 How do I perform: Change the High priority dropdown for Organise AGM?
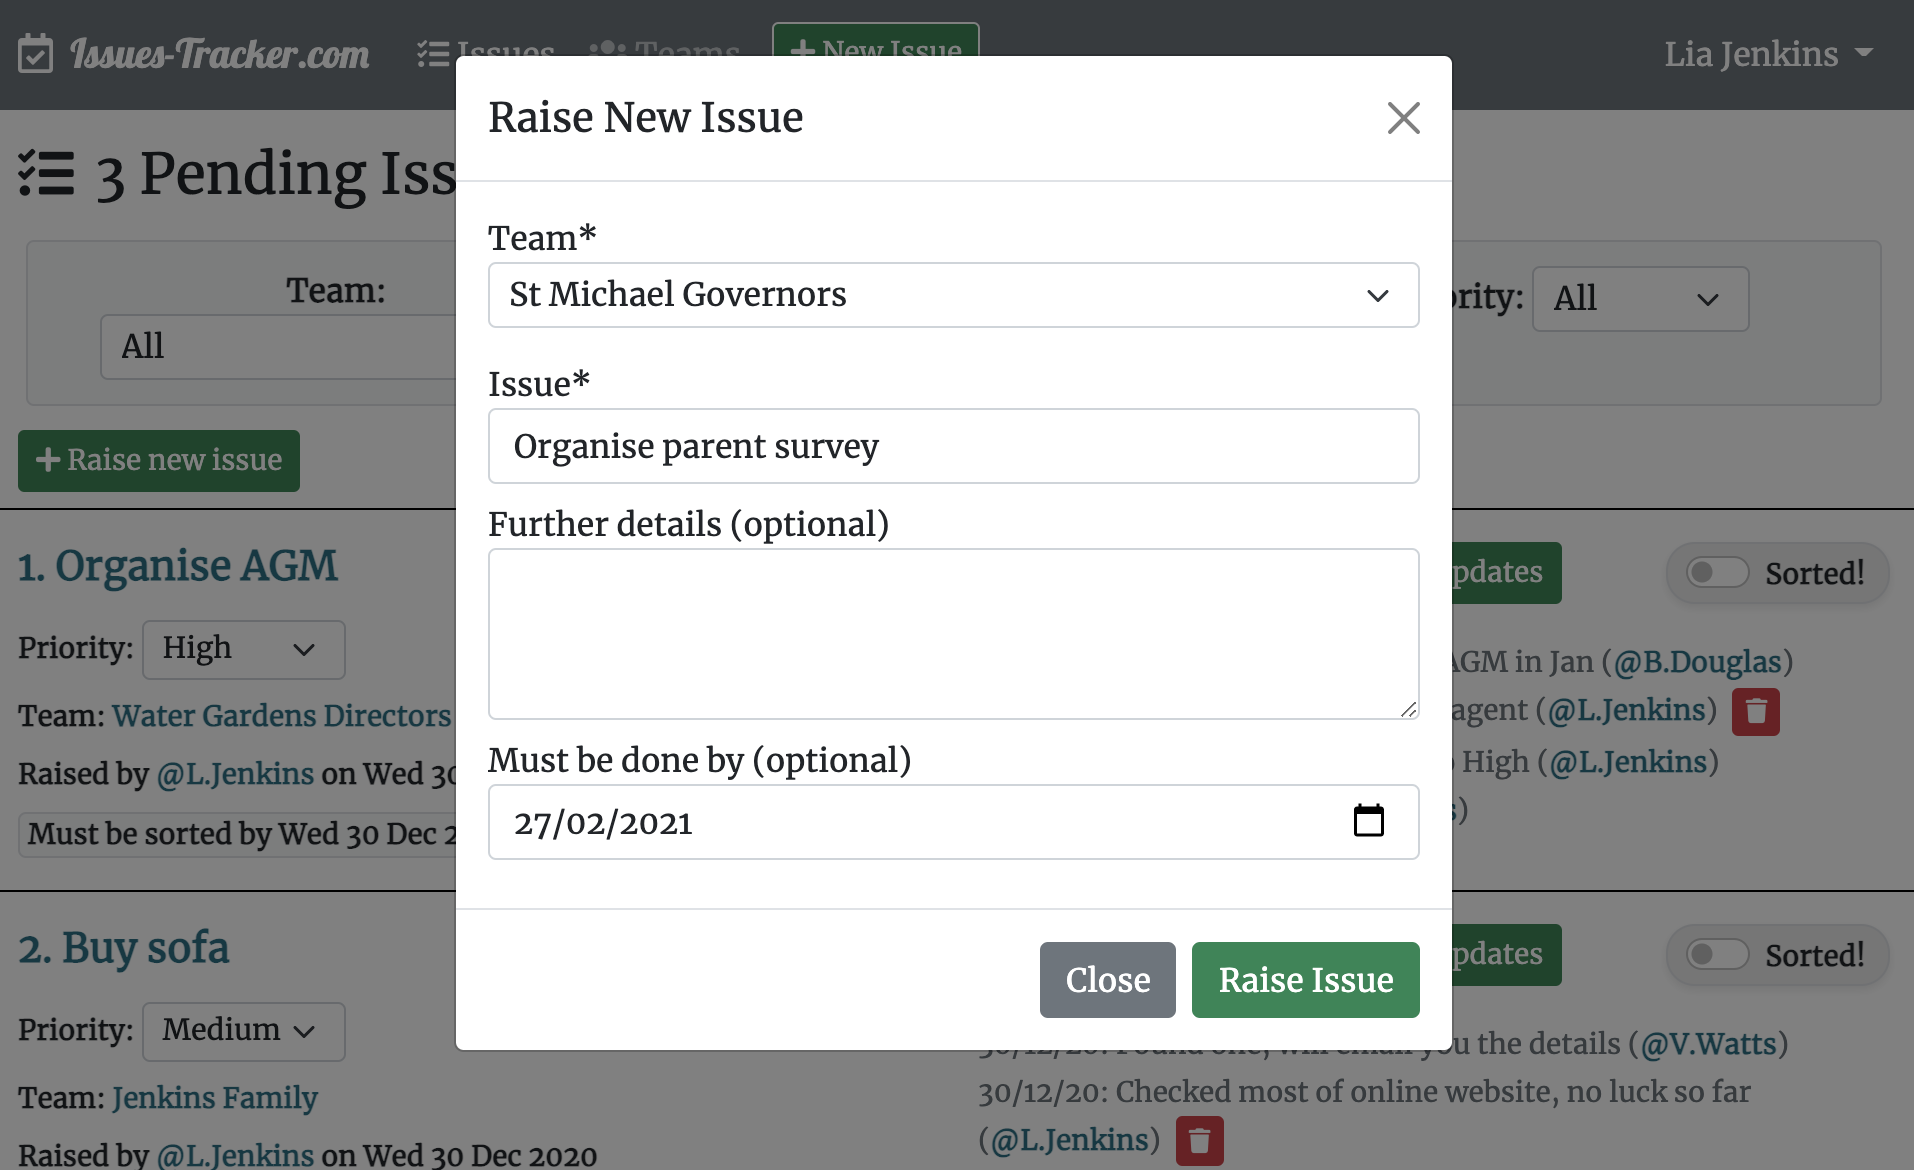coord(243,649)
